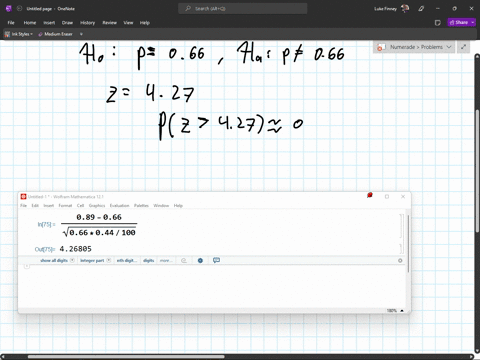480x360 pixels.
Task: Open the Edit menu in Mathematica
Action: 35,206
